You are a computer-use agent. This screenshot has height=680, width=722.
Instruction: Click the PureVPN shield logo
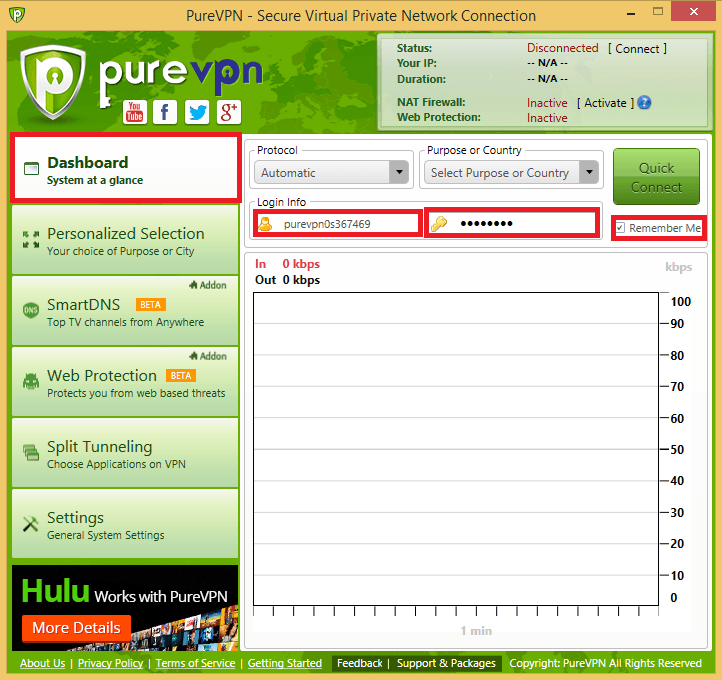[58, 85]
